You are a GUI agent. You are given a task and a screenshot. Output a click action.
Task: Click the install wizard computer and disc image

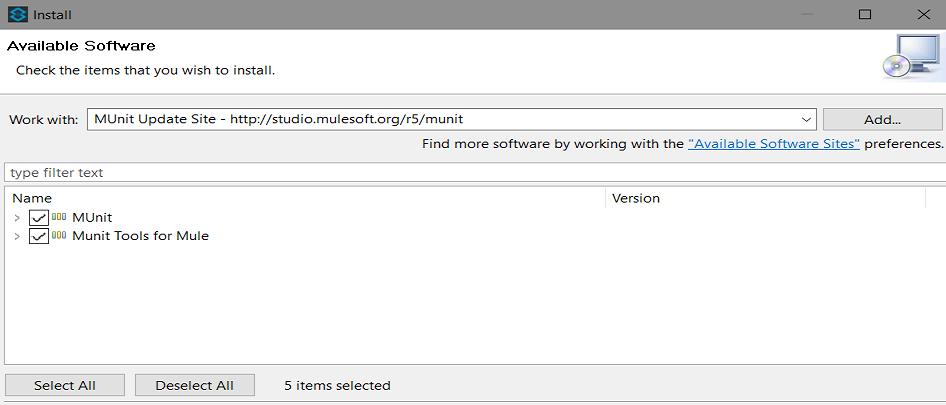(x=911, y=58)
